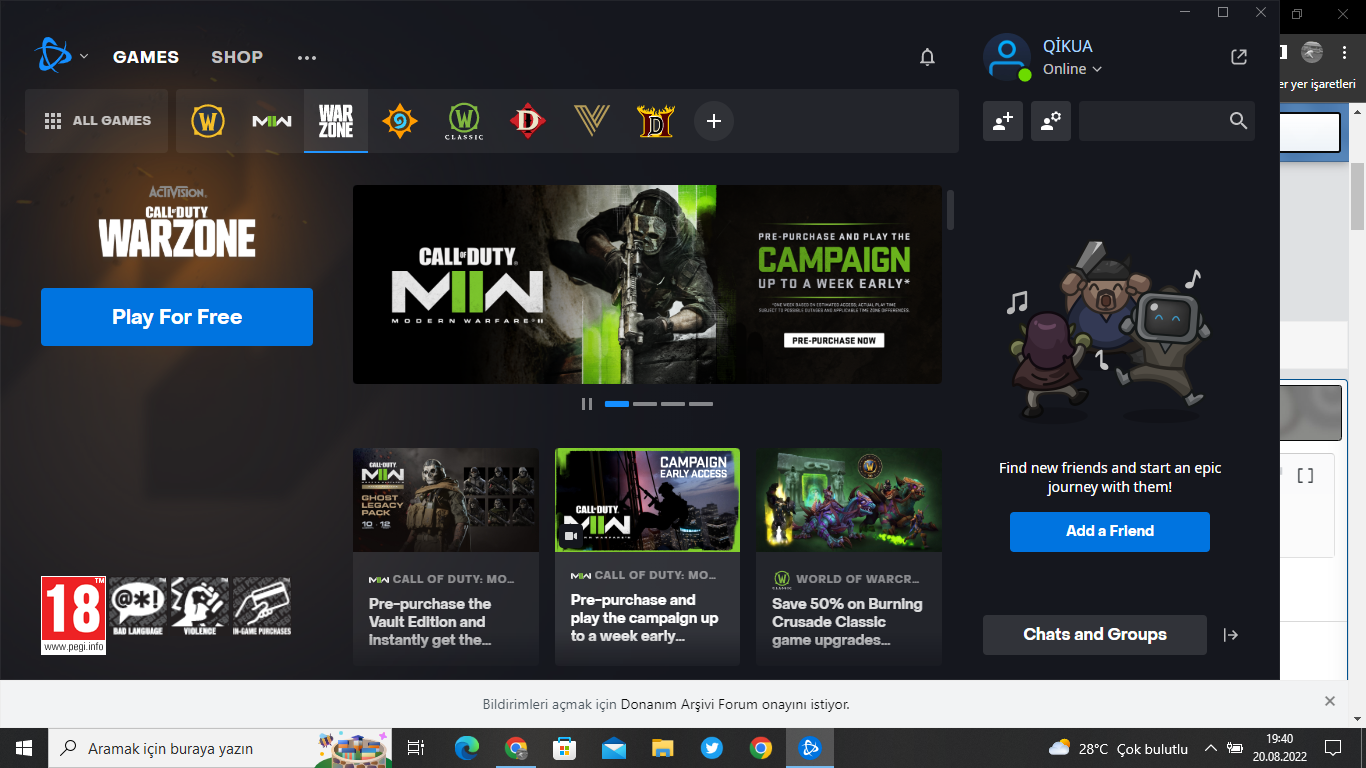This screenshot has height=768, width=1366.
Task: Click the Add a Friend button
Action: [x=1110, y=531]
